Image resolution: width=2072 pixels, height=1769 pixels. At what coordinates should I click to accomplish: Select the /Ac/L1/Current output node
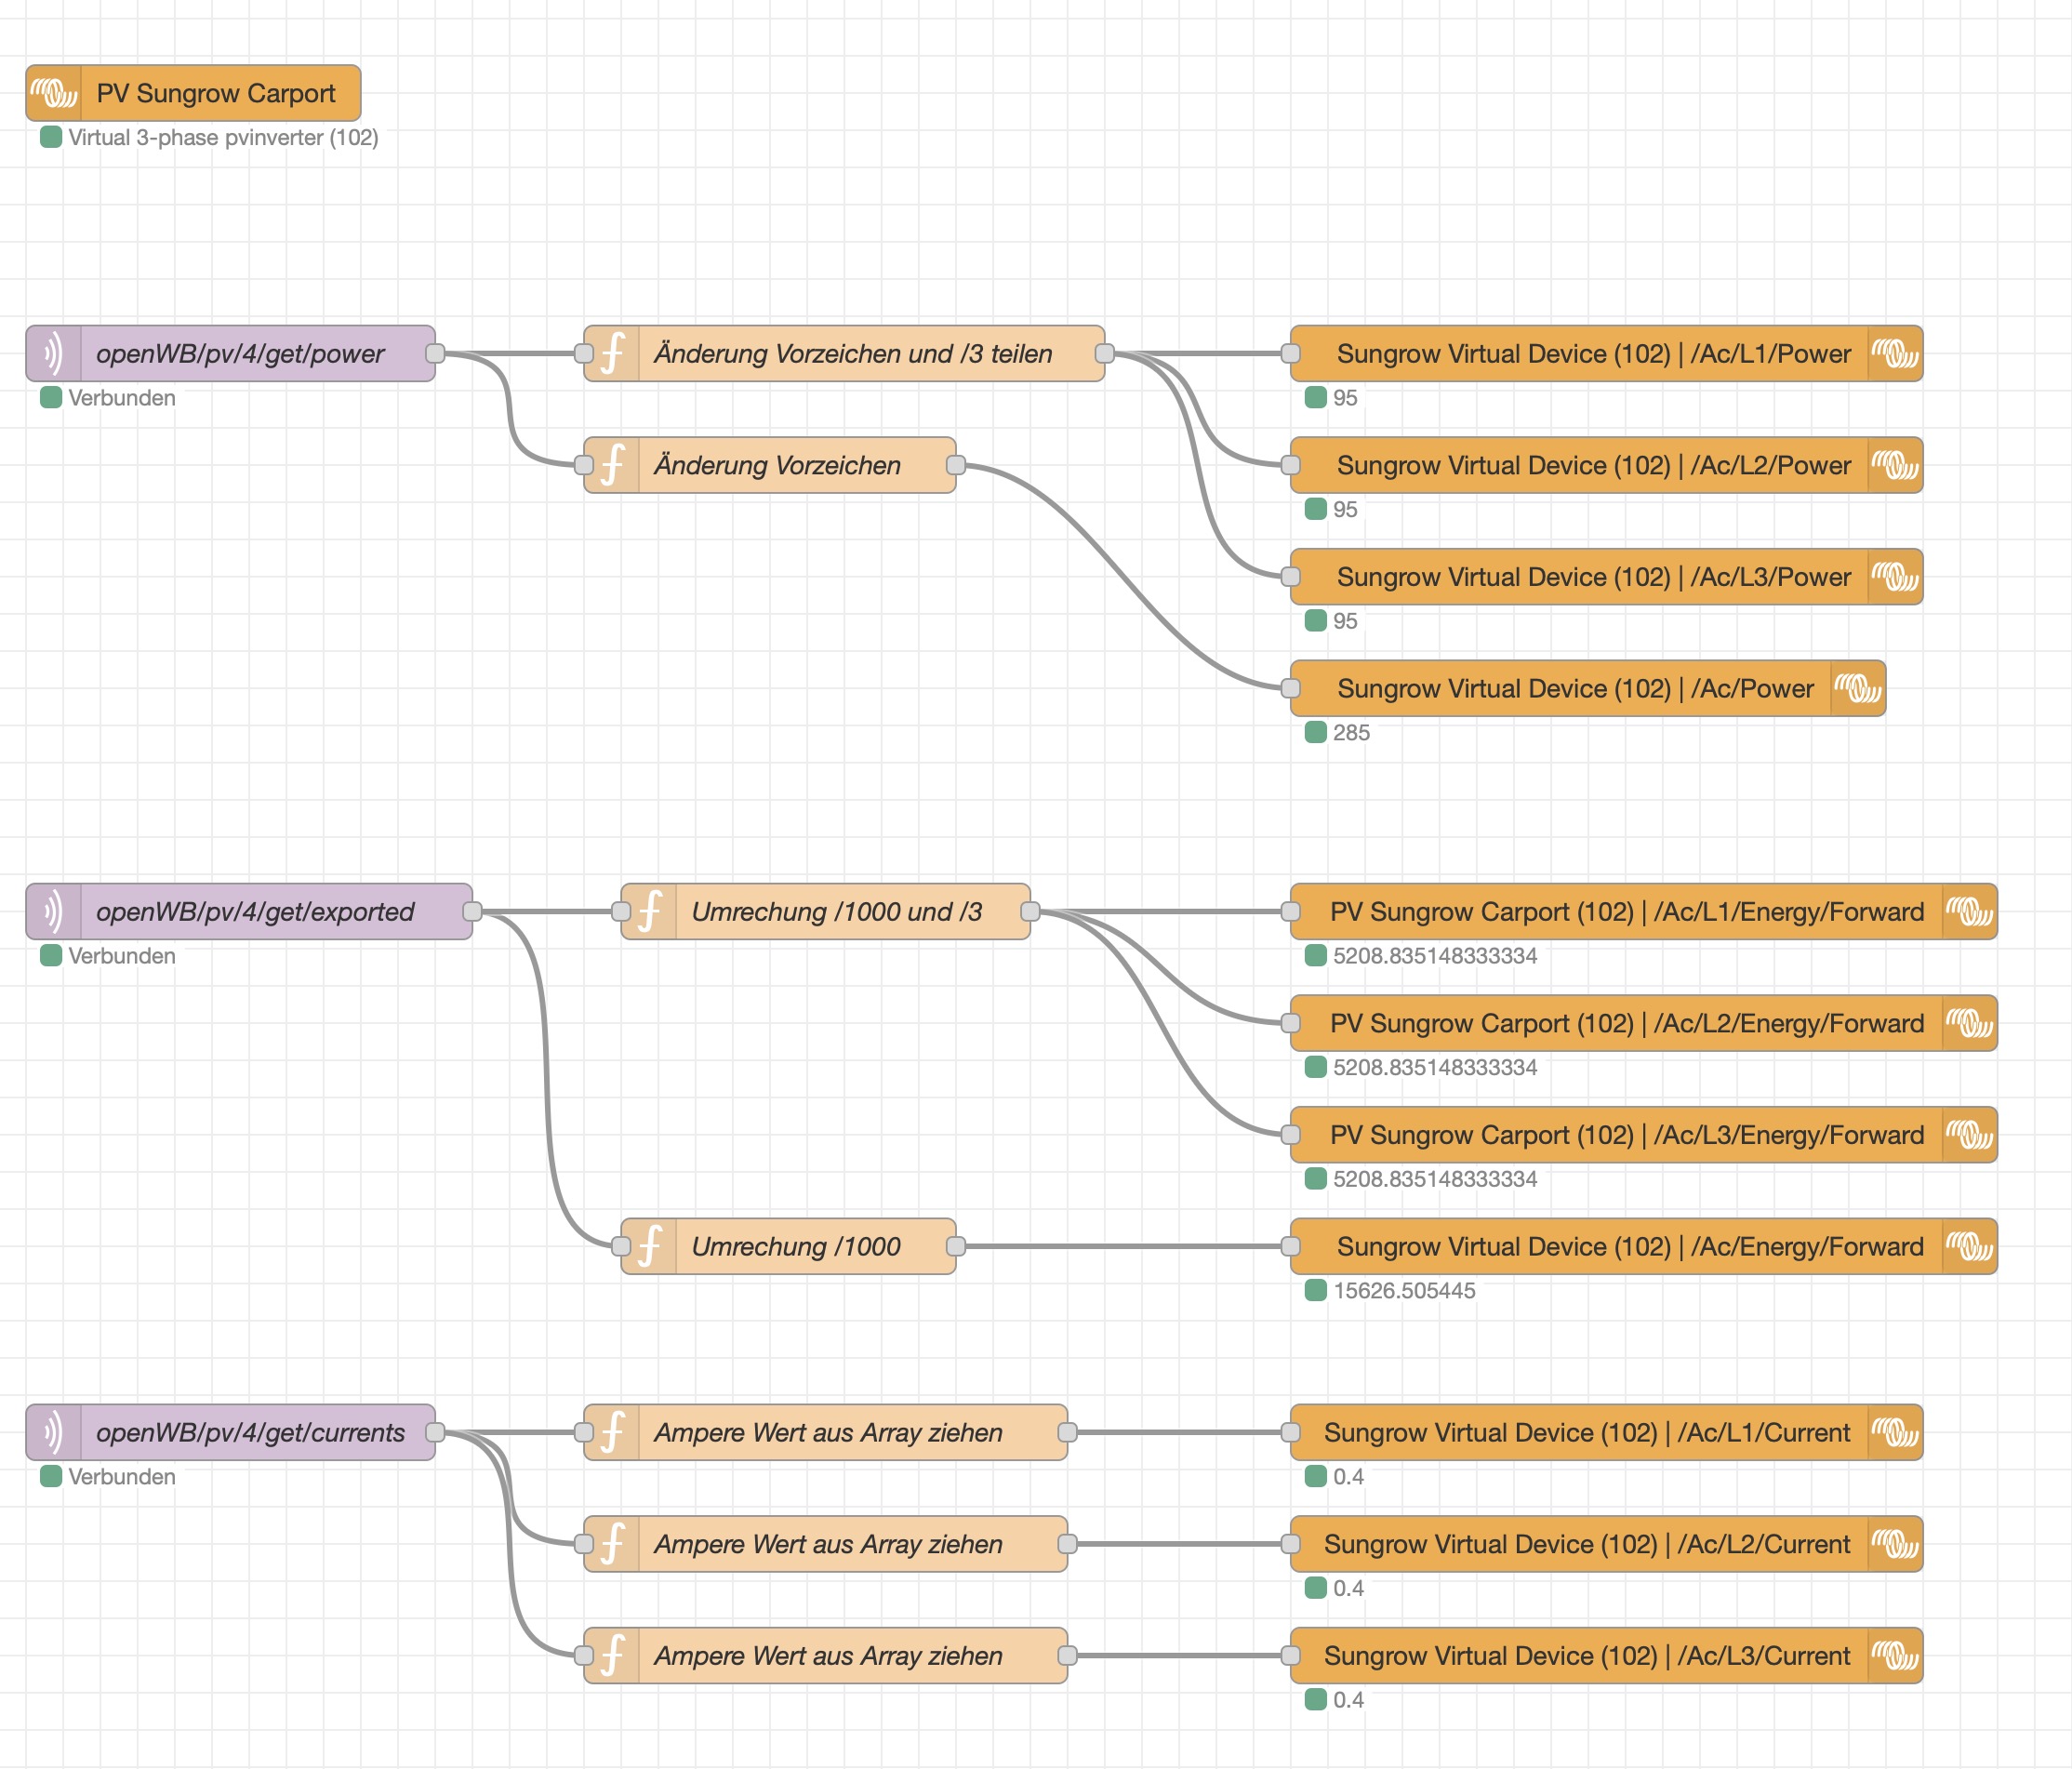tap(1585, 1432)
